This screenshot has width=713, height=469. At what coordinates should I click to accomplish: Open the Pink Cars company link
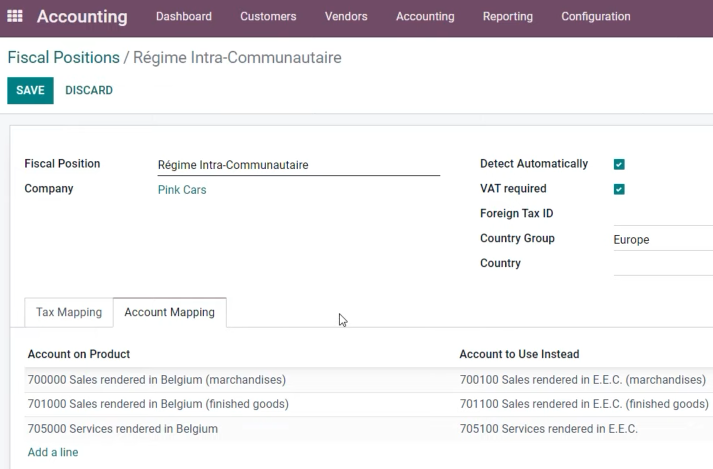point(182,190)
